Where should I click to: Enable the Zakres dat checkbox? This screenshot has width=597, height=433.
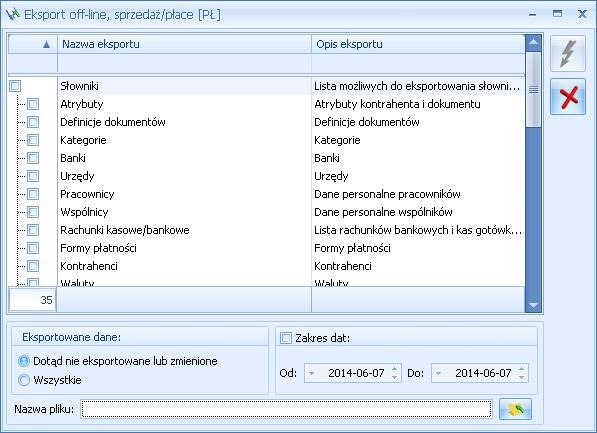coord(286,338)
